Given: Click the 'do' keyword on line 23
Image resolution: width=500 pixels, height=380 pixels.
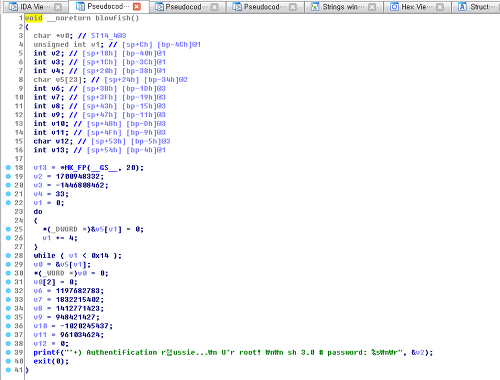Looking at the screenshot, I should coord(38,212).
